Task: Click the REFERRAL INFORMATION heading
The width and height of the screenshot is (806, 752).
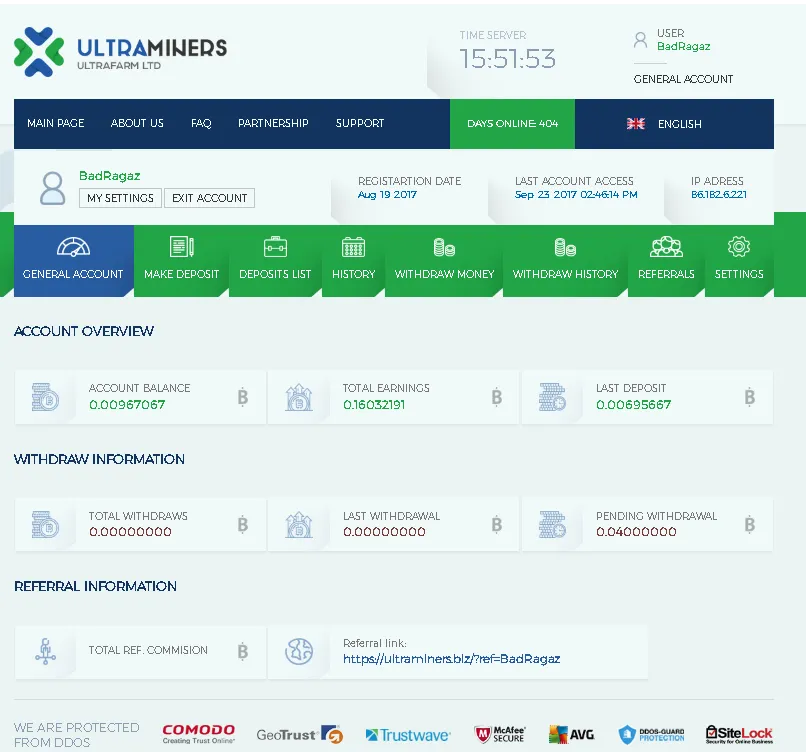Action: [x=95, y=586]
